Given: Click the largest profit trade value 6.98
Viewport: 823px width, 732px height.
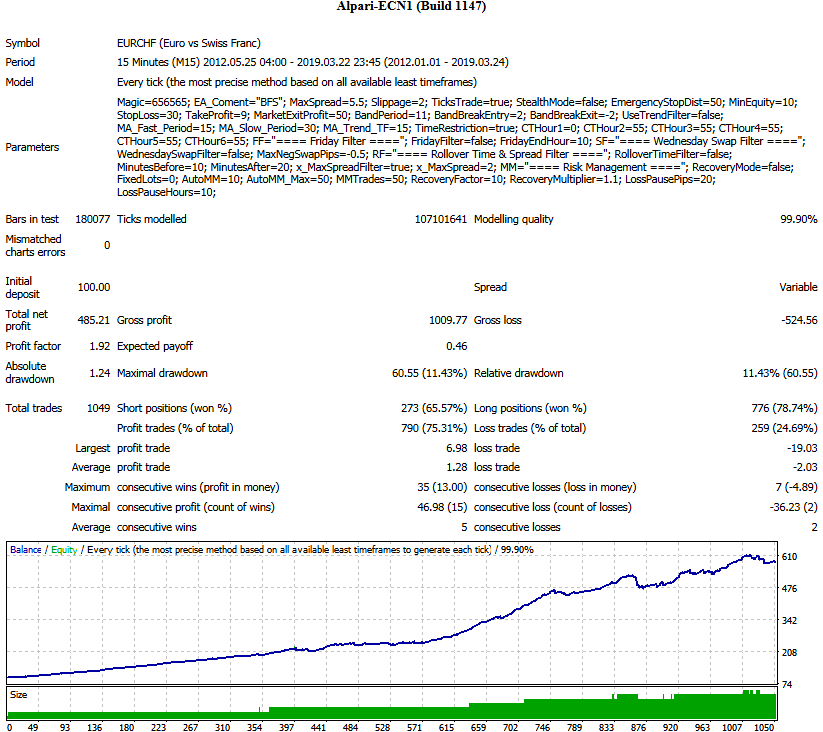Looking at the screenshot, I should [456, 448].
